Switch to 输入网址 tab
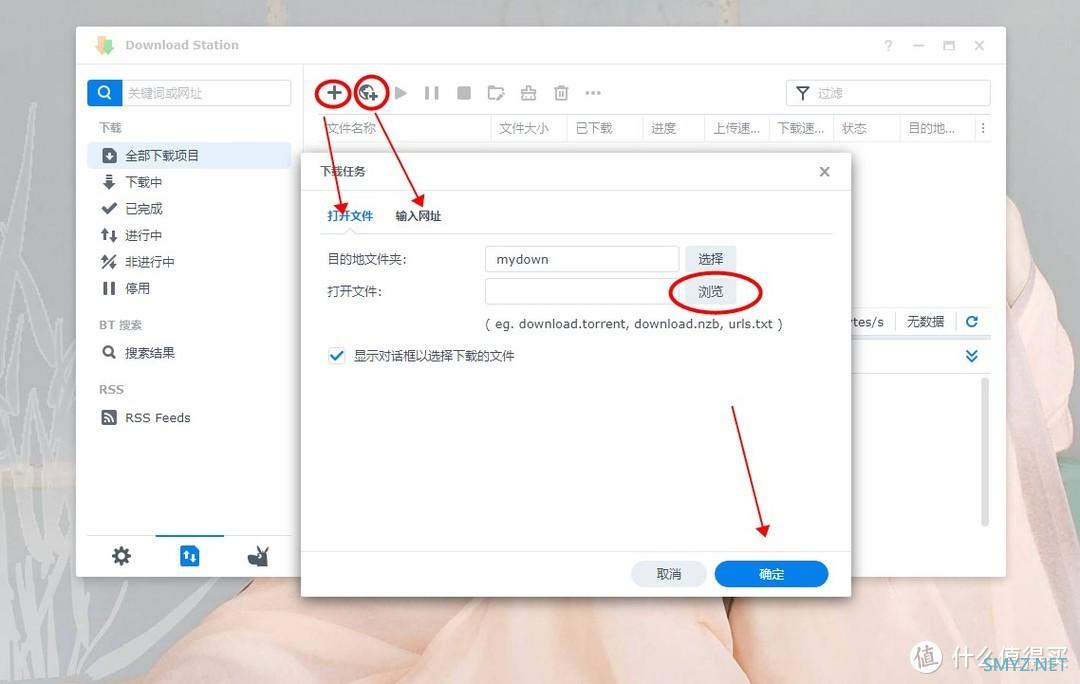Viewport: 1080px width, 684px height. (x=418, y=216)
